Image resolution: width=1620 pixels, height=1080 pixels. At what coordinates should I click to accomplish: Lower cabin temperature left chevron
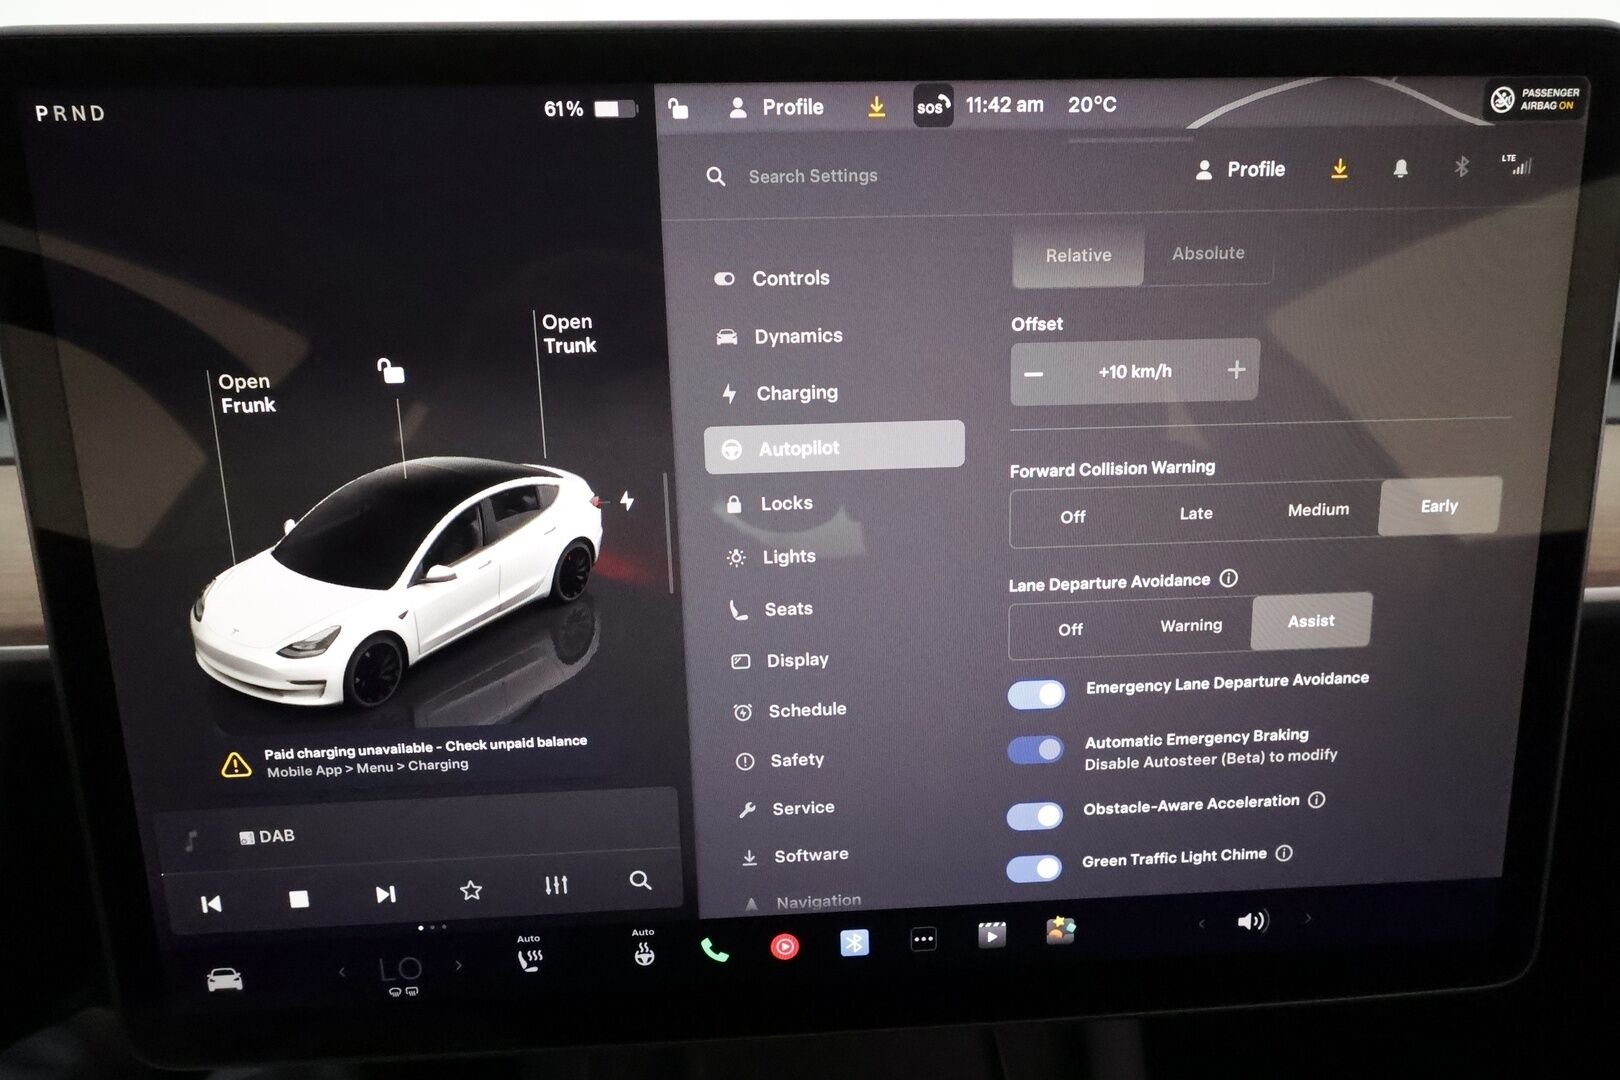342,971
